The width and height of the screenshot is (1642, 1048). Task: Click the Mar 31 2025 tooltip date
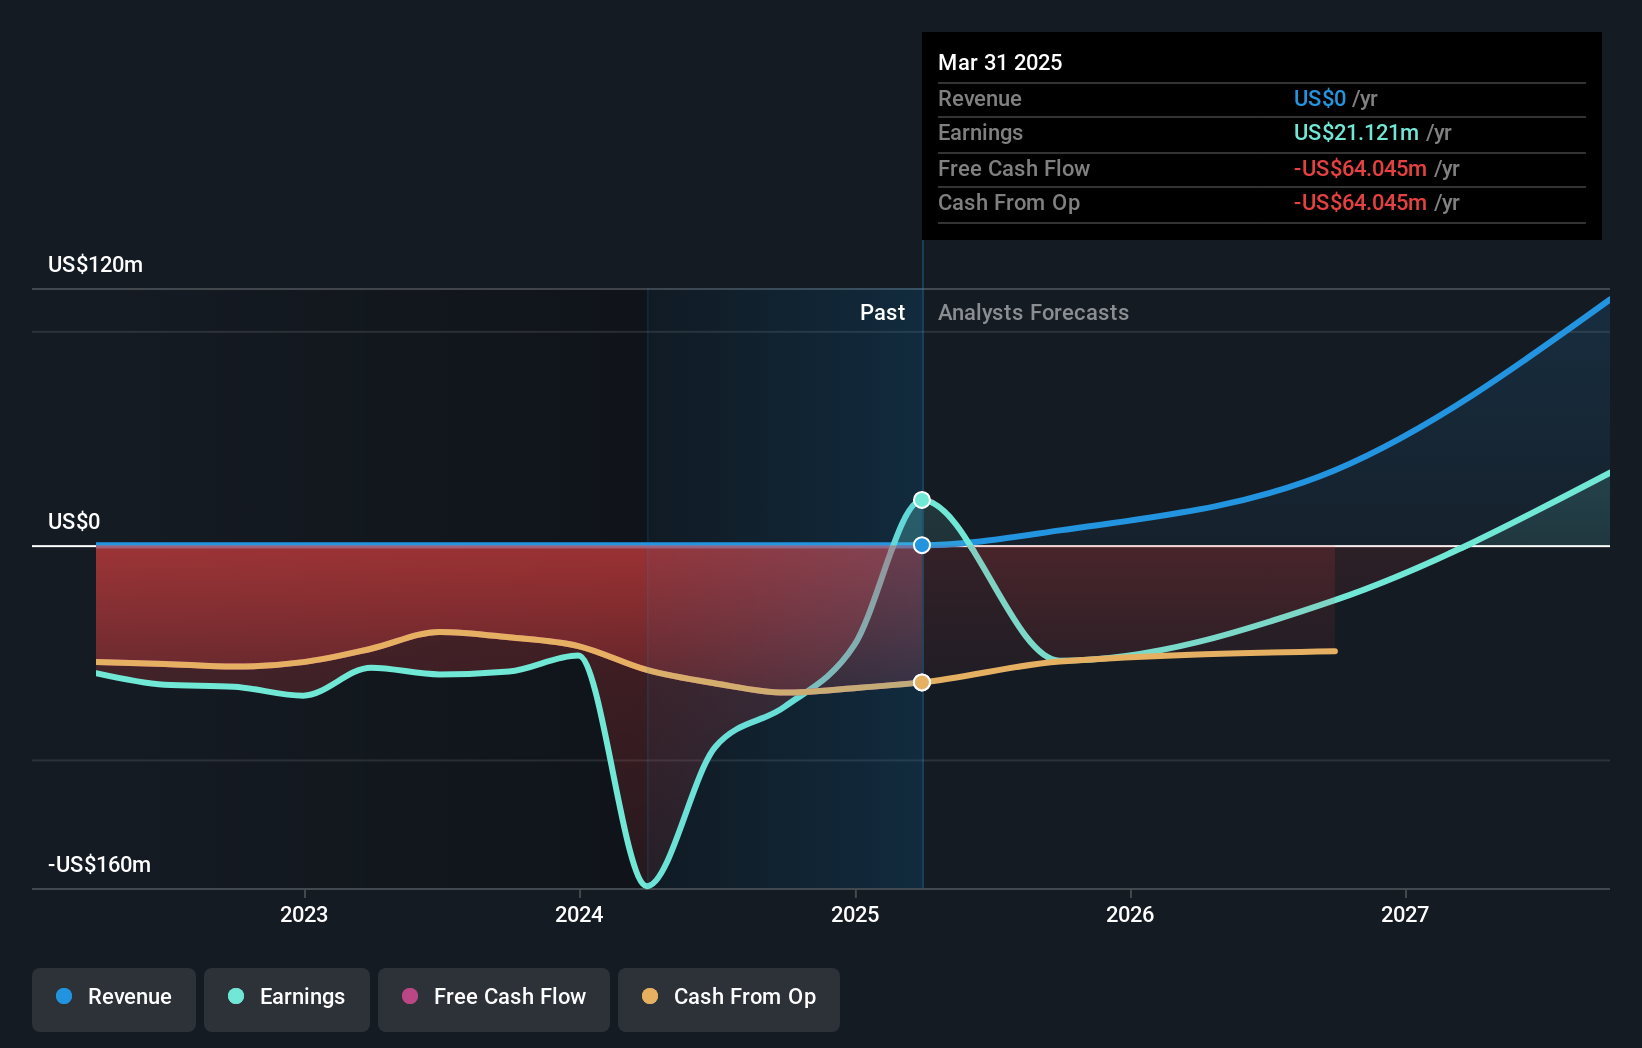coord(1000,63)
